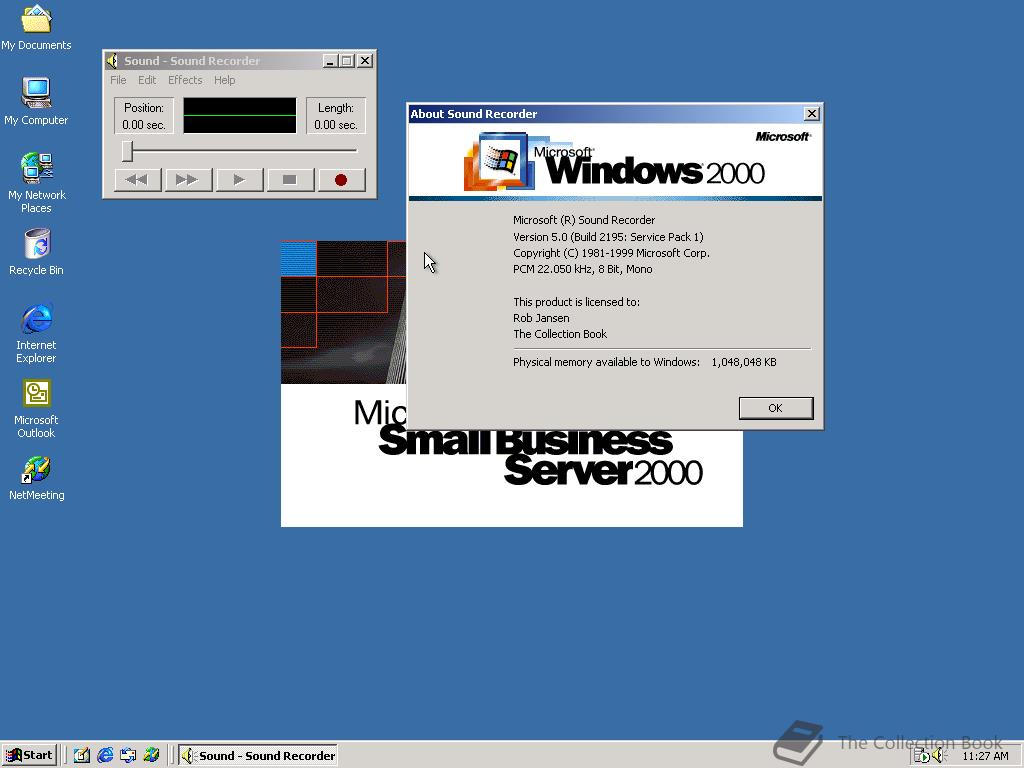
Task: Click OK in About Sound Recorder
Action: click(775, 408)
